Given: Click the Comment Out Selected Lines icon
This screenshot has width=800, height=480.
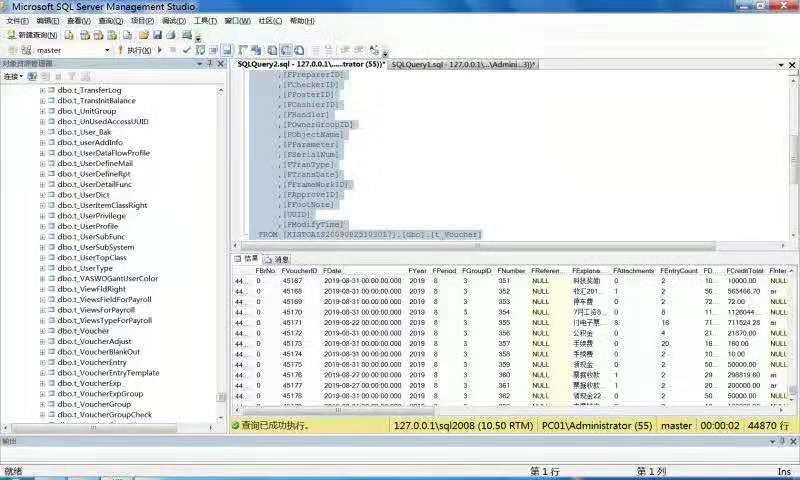Looking at the screenshot, I should click(316, 50).
